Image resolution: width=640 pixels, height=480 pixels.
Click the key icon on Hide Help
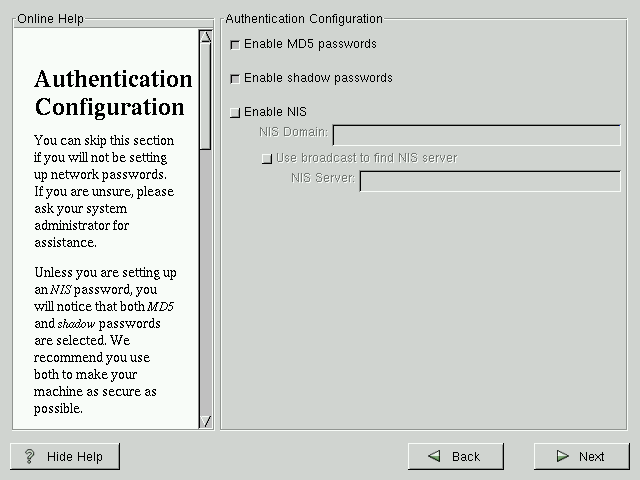[29, 457]
